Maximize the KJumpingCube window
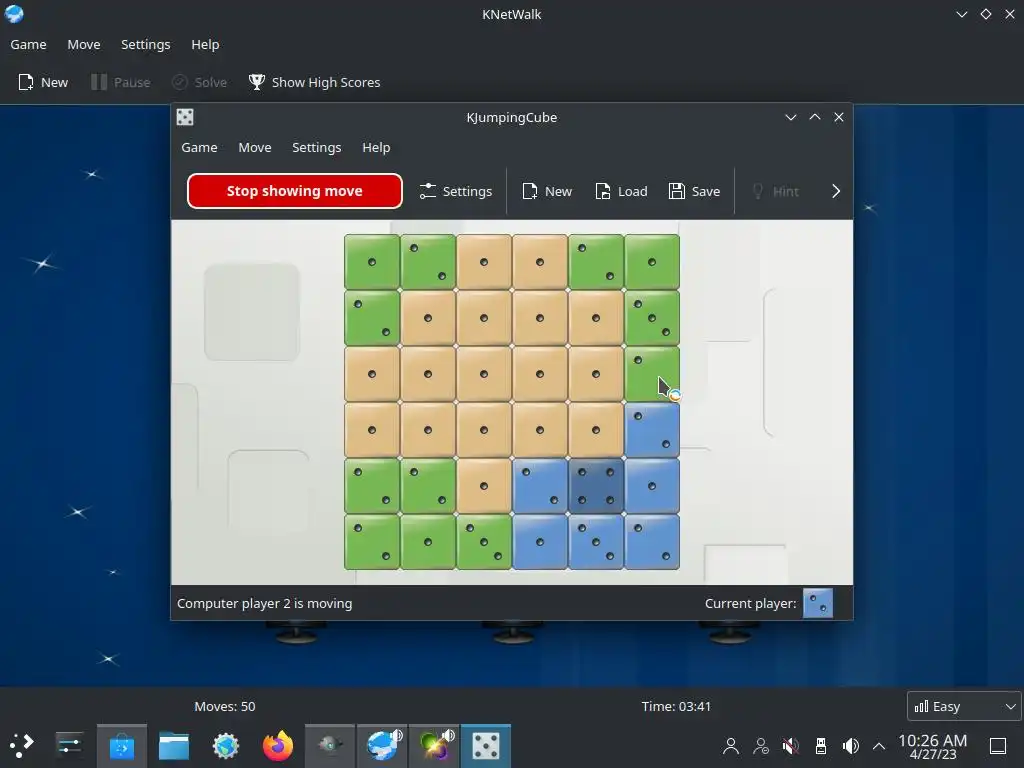The width and height of the screenshot is (1024, 768). tap(815, 117)
